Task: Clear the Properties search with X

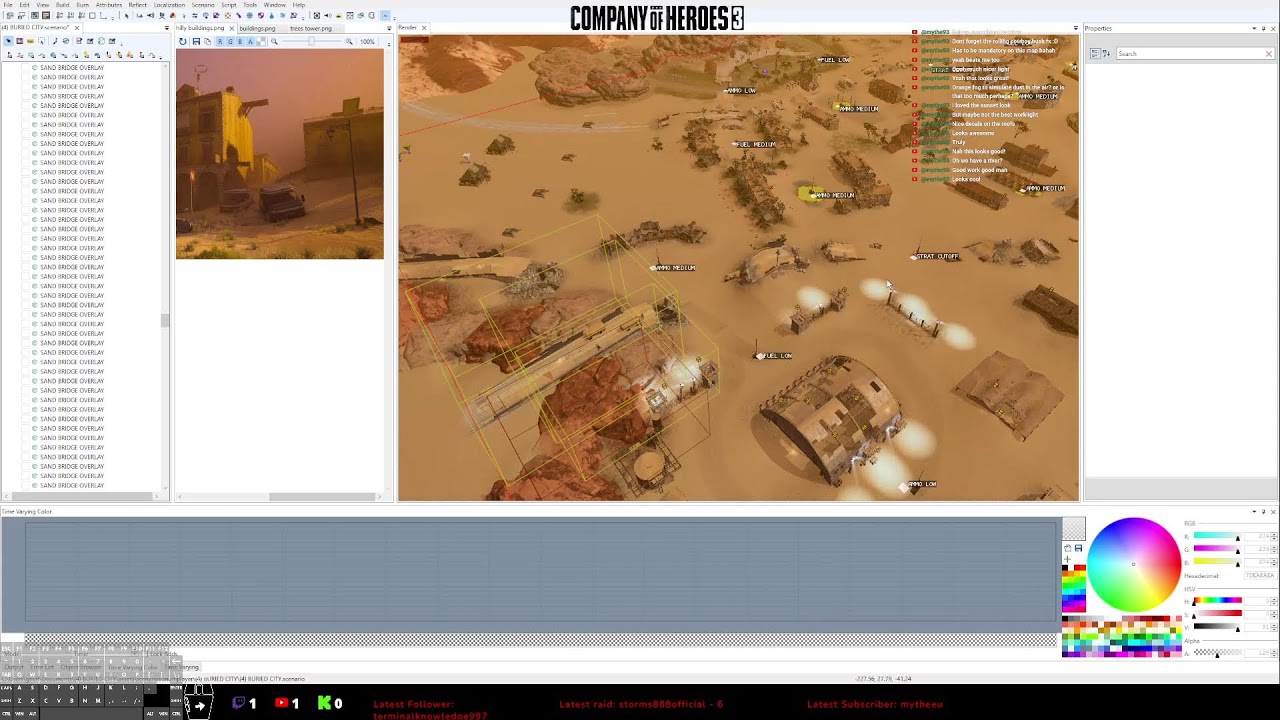Action: 1269,53
